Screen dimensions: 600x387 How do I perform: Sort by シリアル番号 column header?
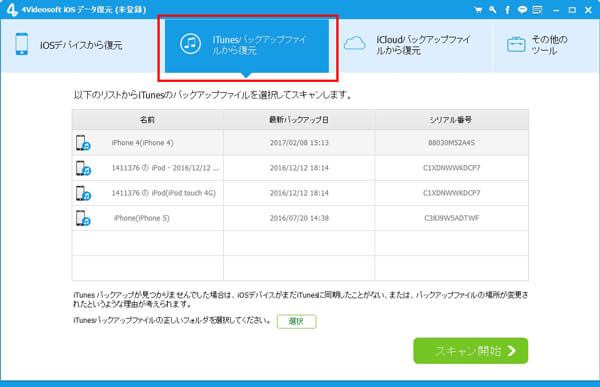452,120
